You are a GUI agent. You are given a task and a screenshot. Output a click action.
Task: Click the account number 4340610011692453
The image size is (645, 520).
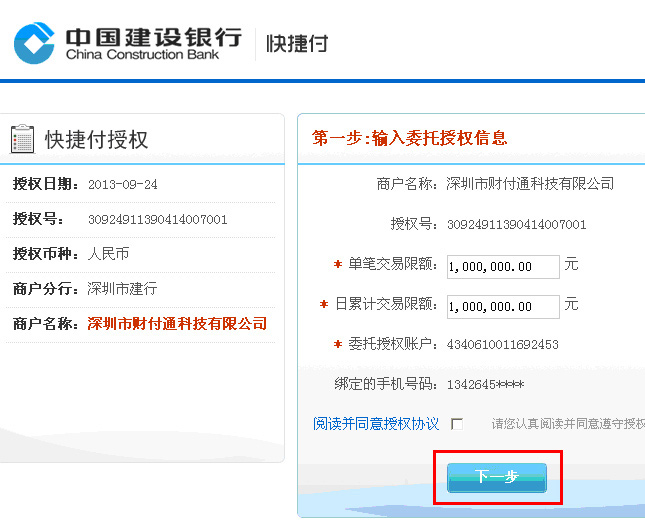coord(503,344)
